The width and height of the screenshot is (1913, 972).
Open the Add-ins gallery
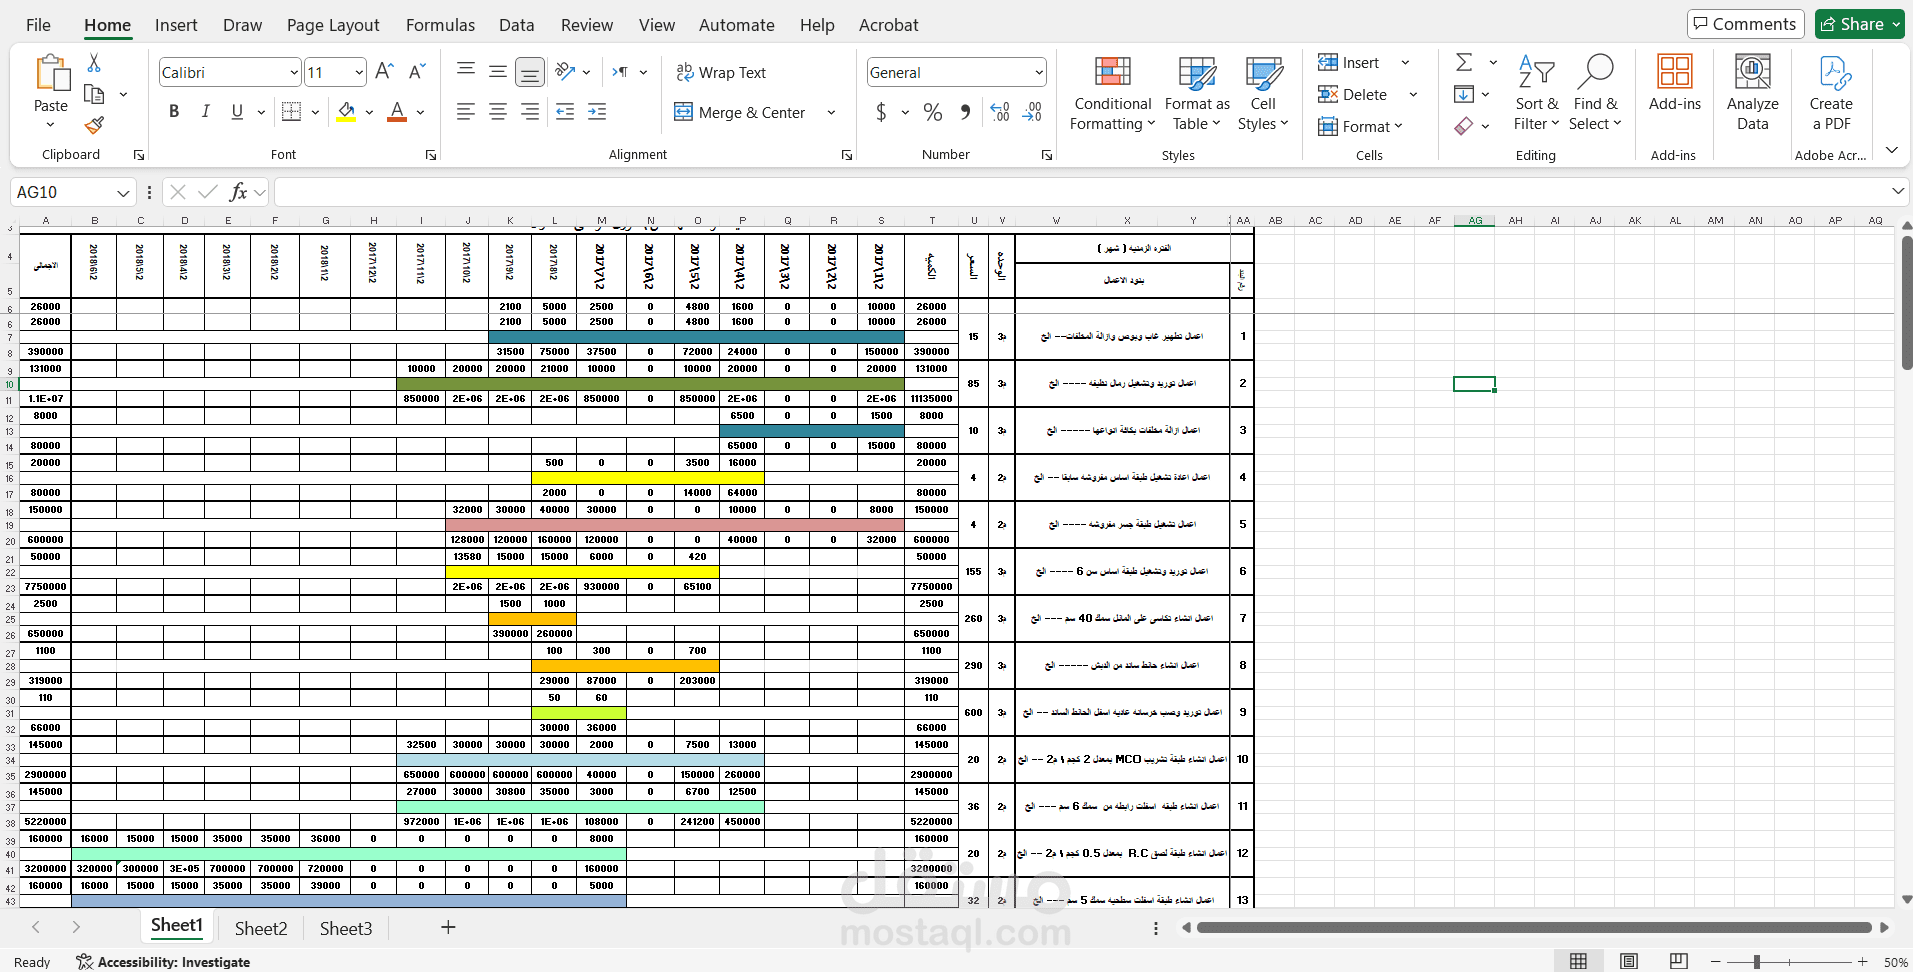pos(1674,83)
